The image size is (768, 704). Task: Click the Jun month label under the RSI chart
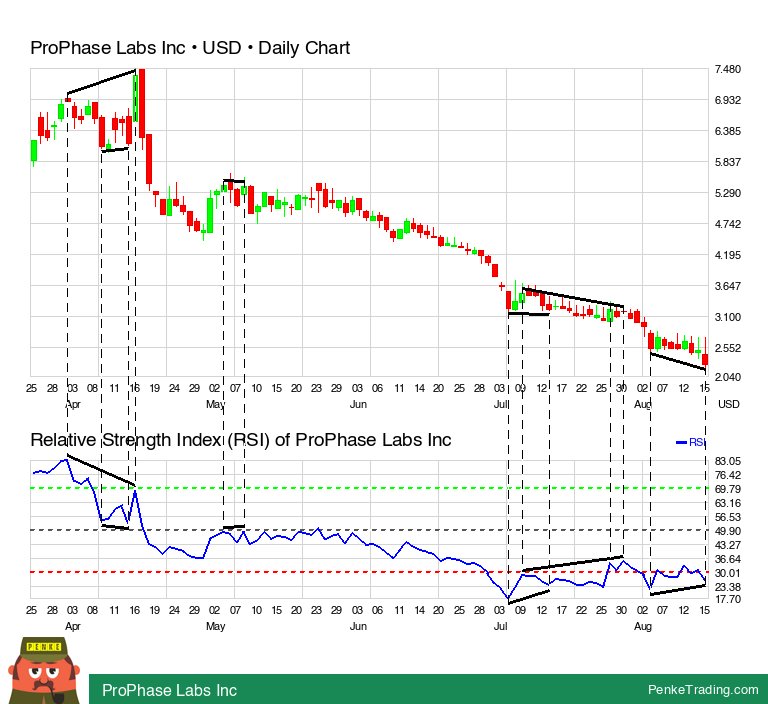(358, 626)
